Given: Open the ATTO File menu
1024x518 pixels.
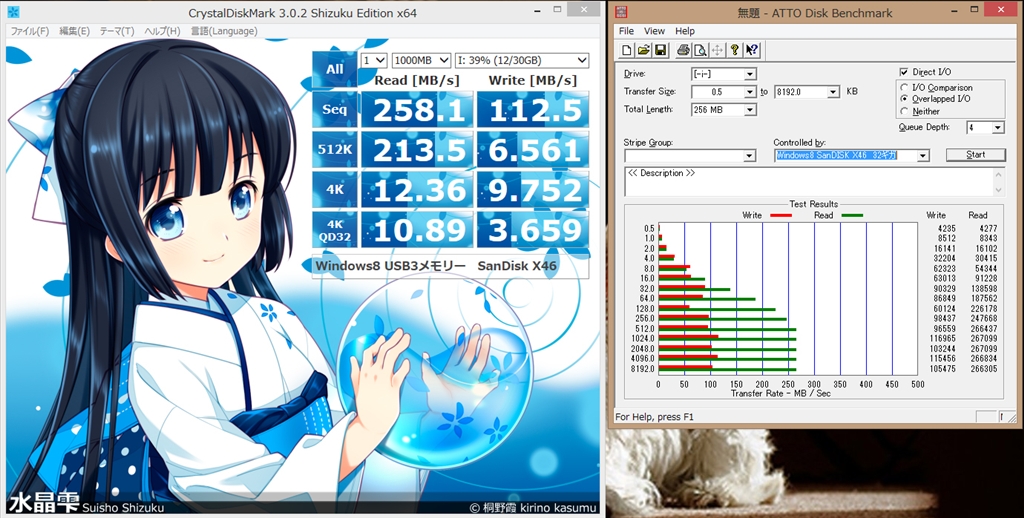Looking at the screenshot, I should point(626,31).
